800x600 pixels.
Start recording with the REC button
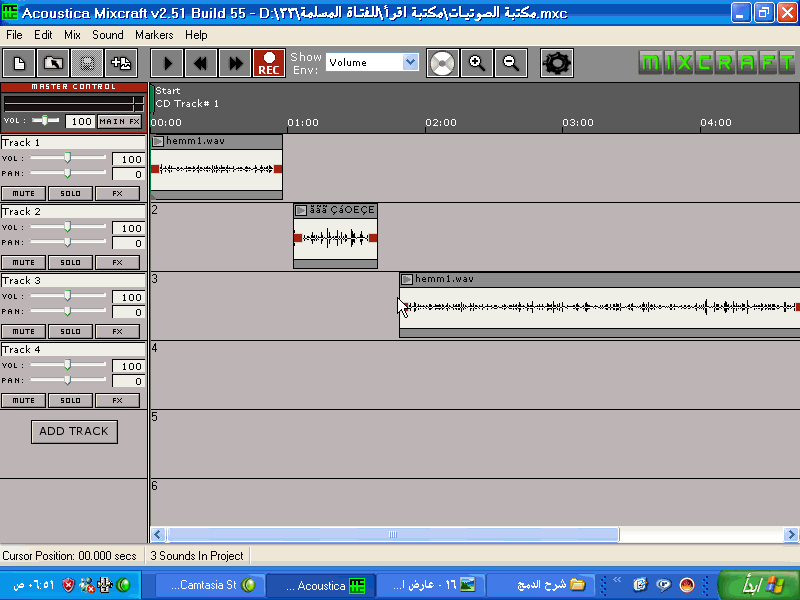point(269,63)
